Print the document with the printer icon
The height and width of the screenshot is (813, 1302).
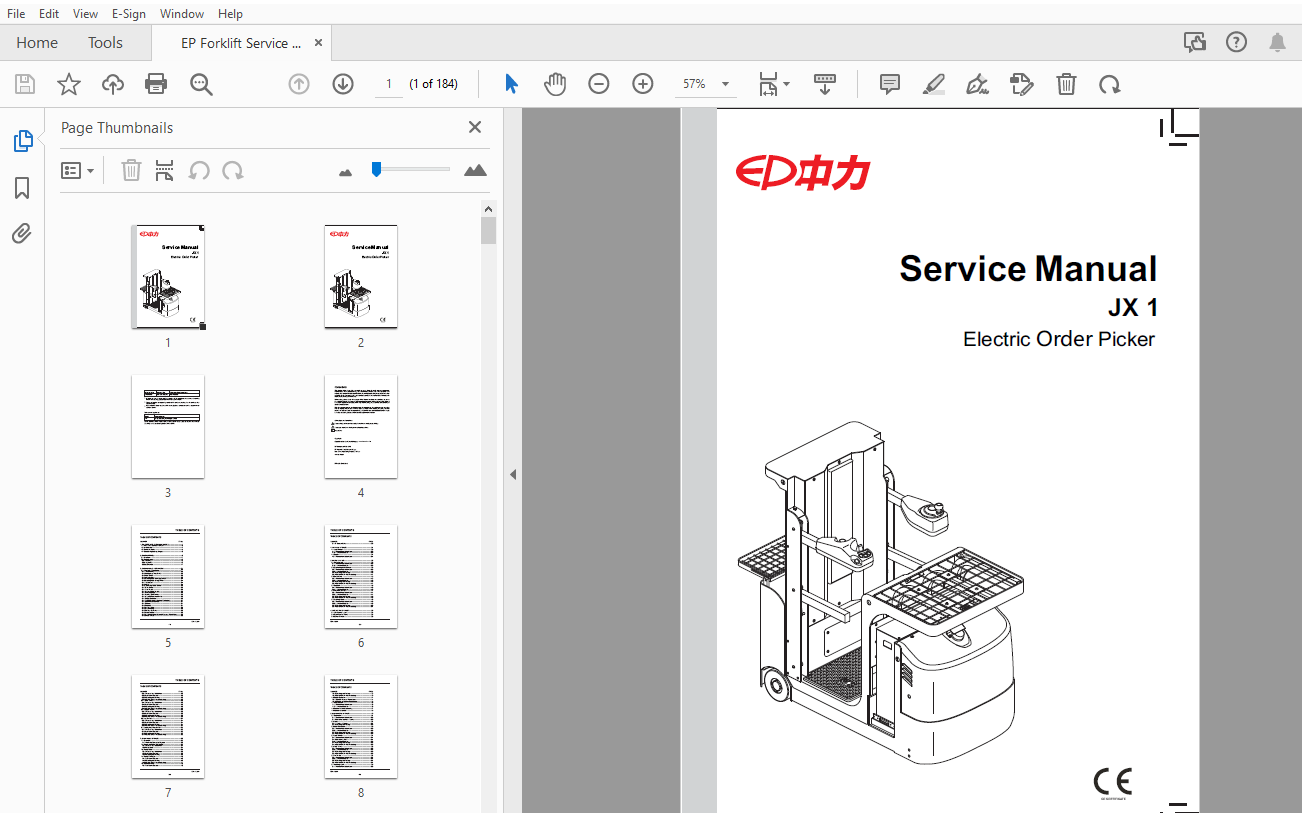pyautogui.click(x=156, y=84)
